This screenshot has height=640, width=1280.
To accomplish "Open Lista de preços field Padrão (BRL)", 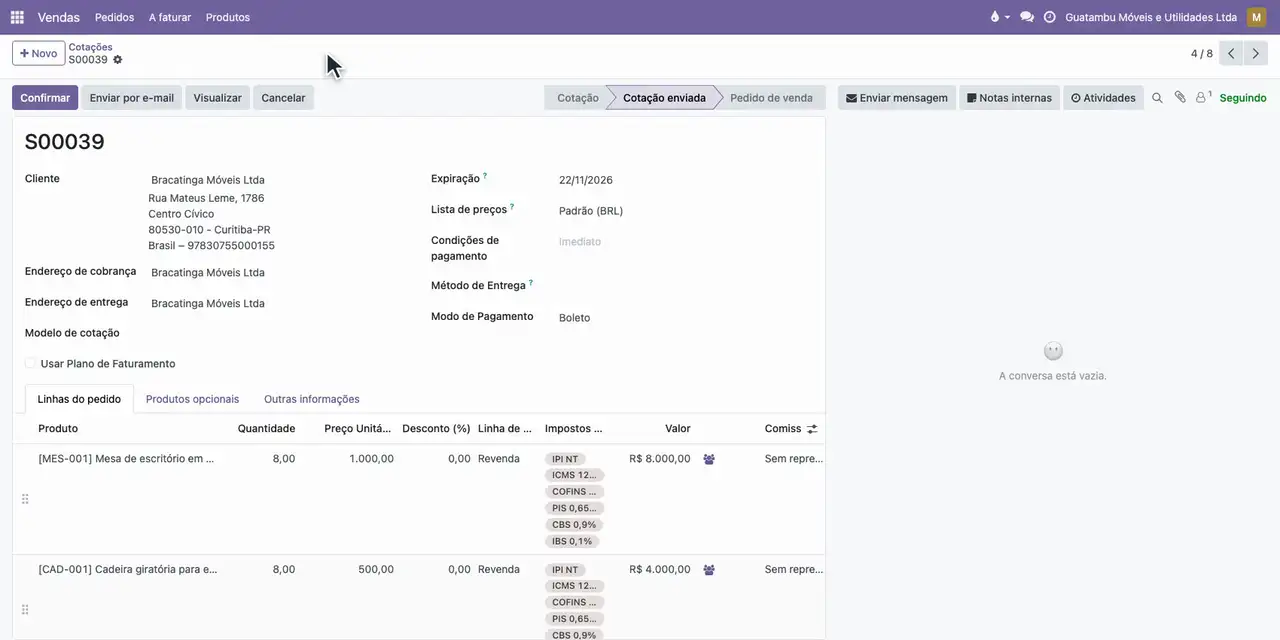I will (x=685, y=211).
